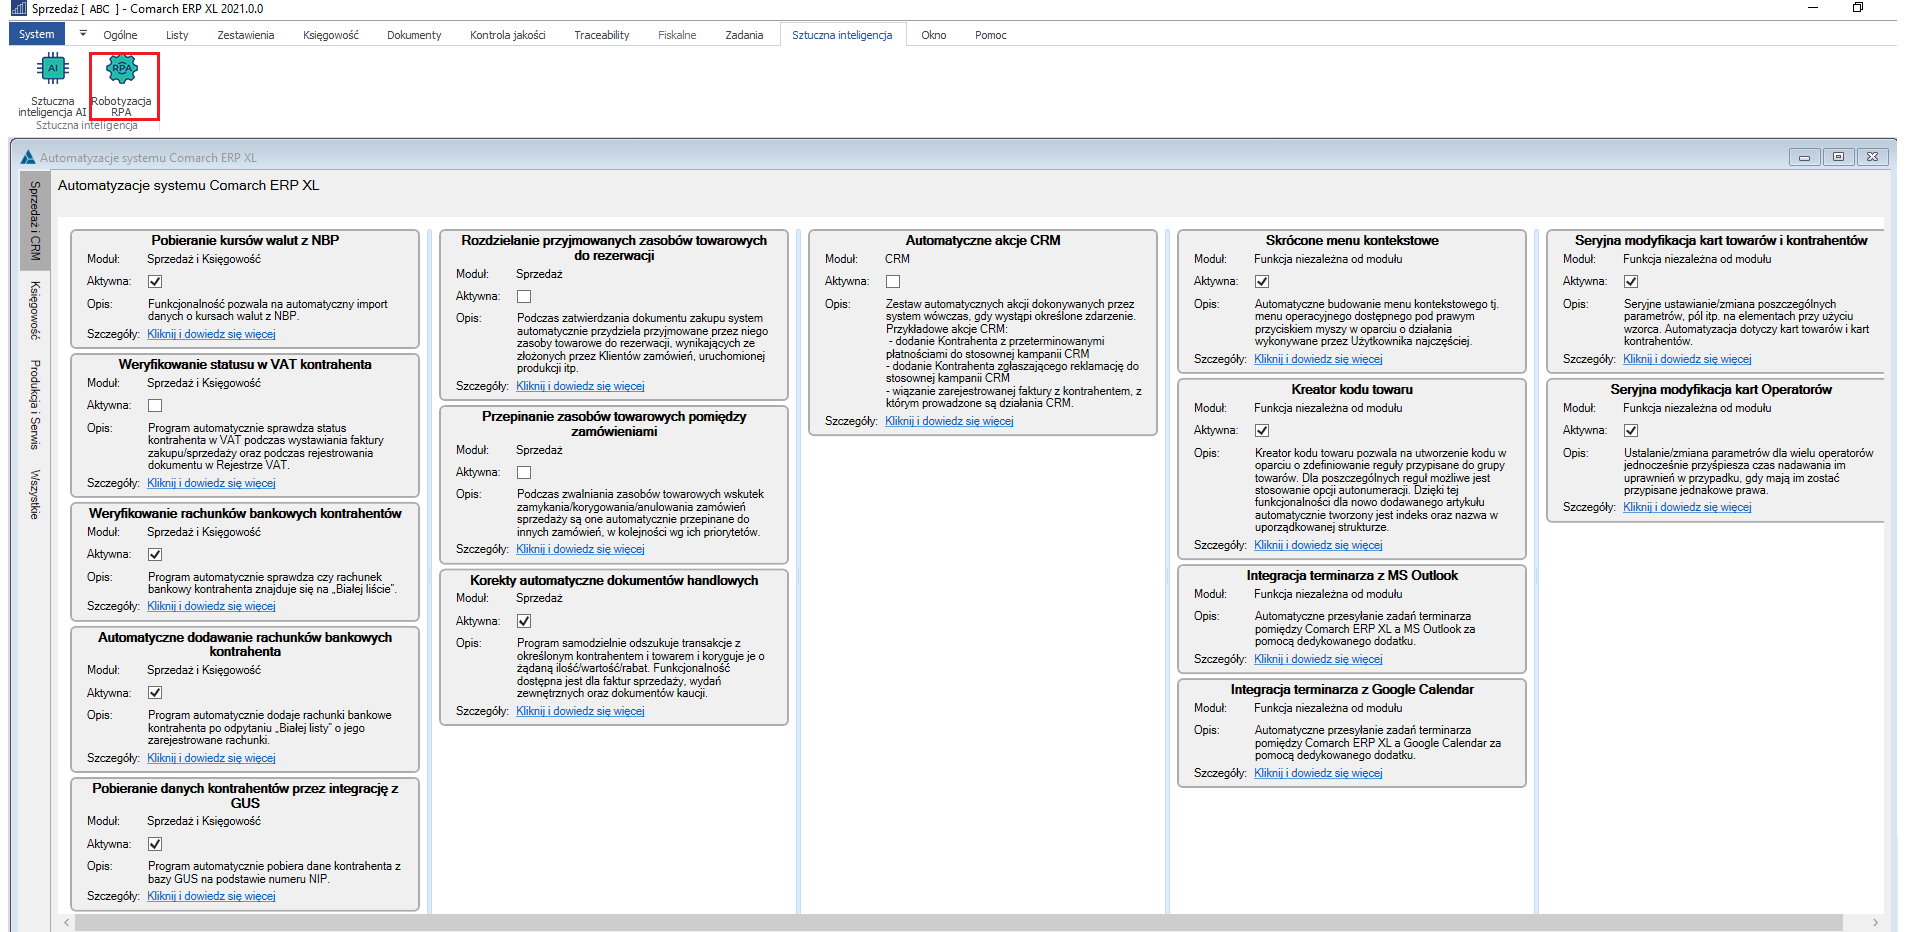Open the Traceability ribbon tab
This screenshot has width=1917, height=932.
click(x=602, y=35)
